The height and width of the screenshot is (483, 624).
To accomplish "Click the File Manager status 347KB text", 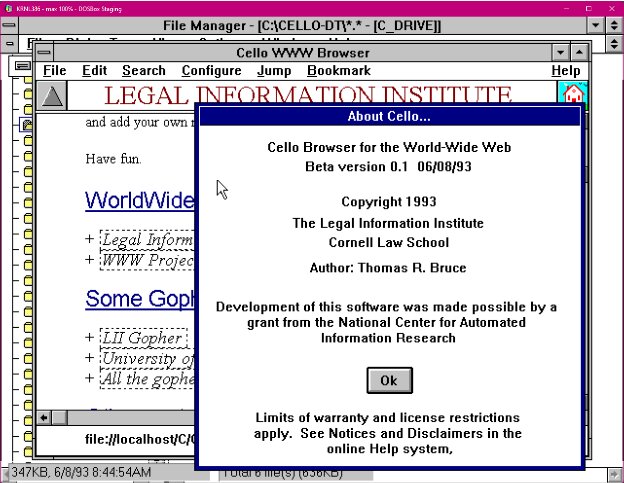I will pyautogui.click(x=81, y=473).
